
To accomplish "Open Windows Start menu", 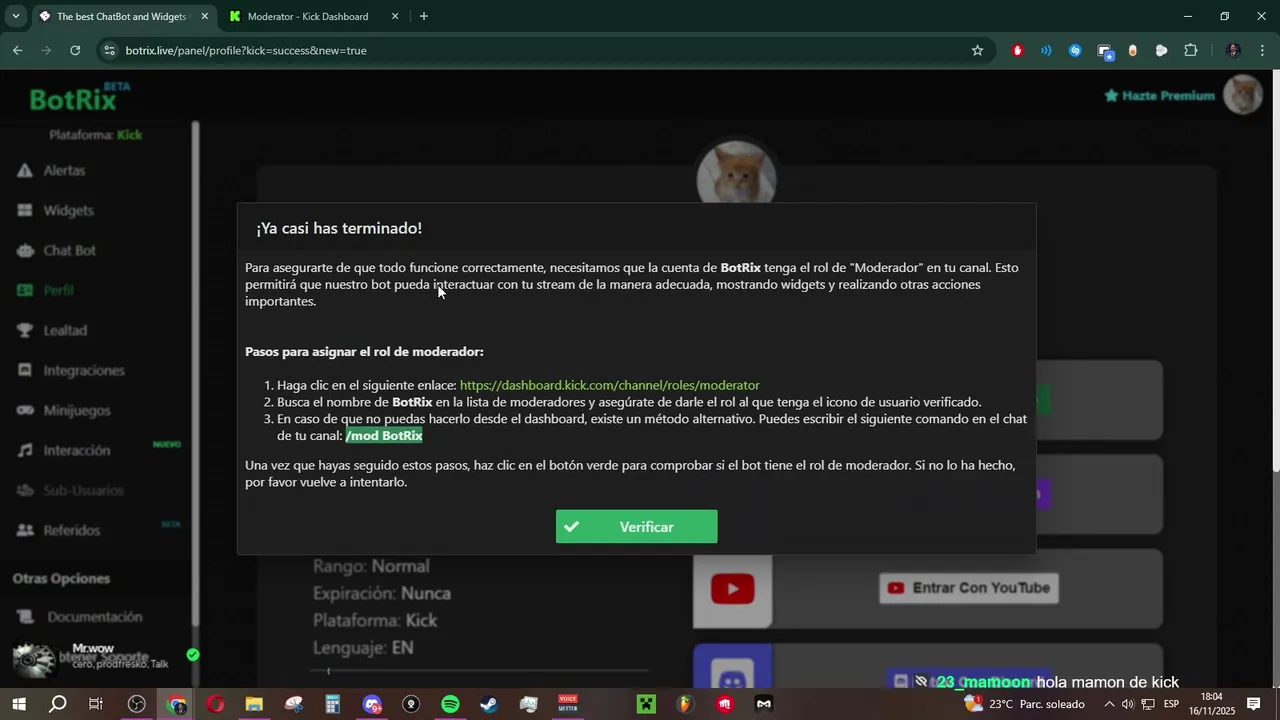I will 18,704.
